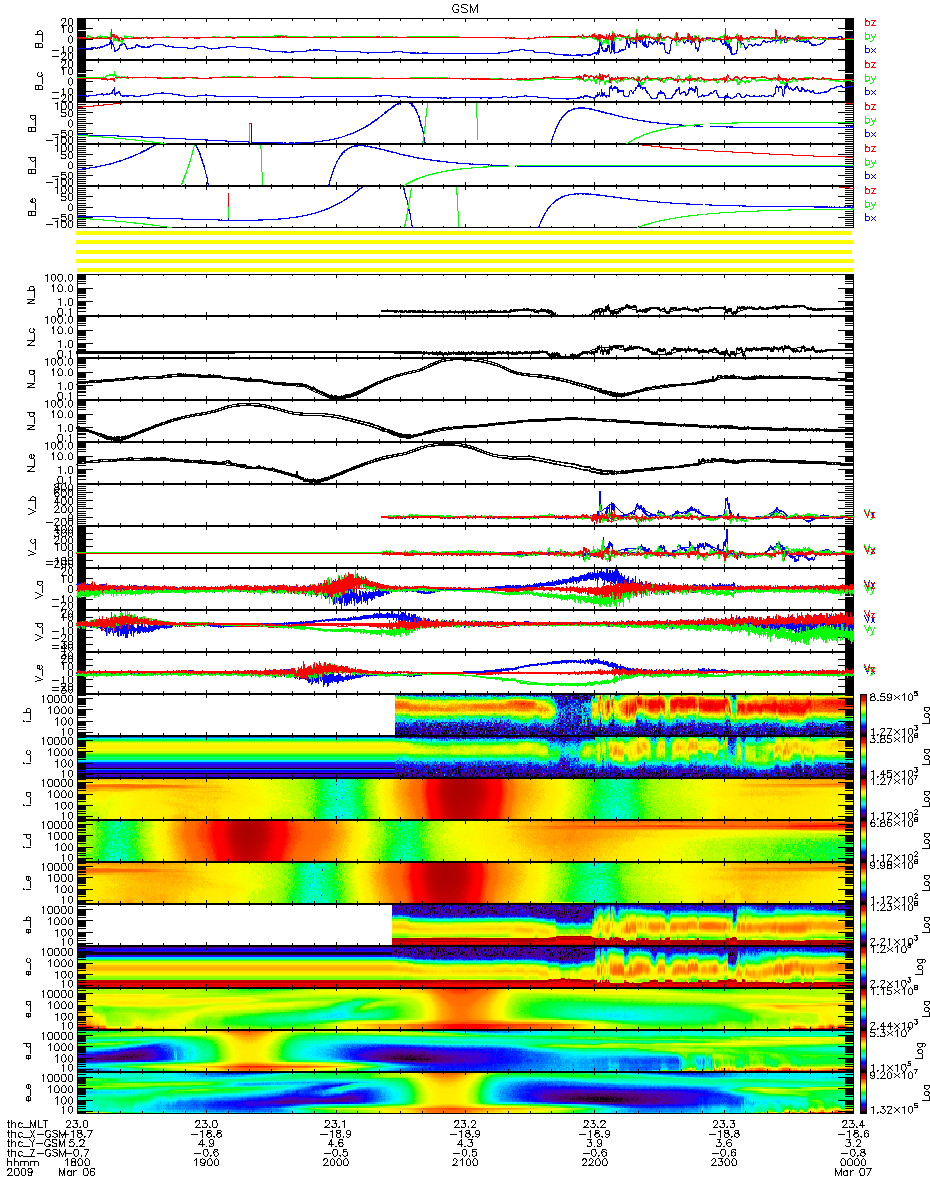Click the yellow striped band between panels
The height and width of the screenshot is (1200, 930).
[x=464, y=250]
